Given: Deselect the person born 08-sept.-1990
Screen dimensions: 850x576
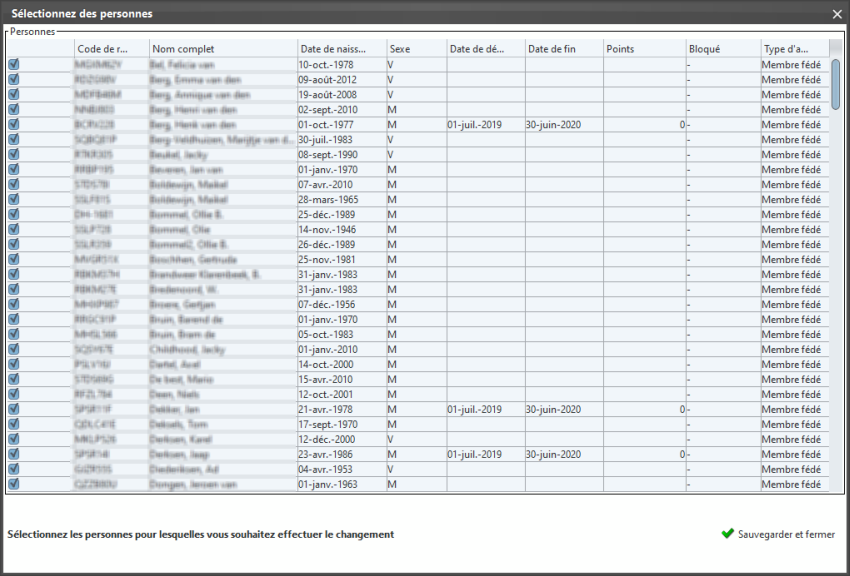Looking at the screenshot, I should [14, 154].
